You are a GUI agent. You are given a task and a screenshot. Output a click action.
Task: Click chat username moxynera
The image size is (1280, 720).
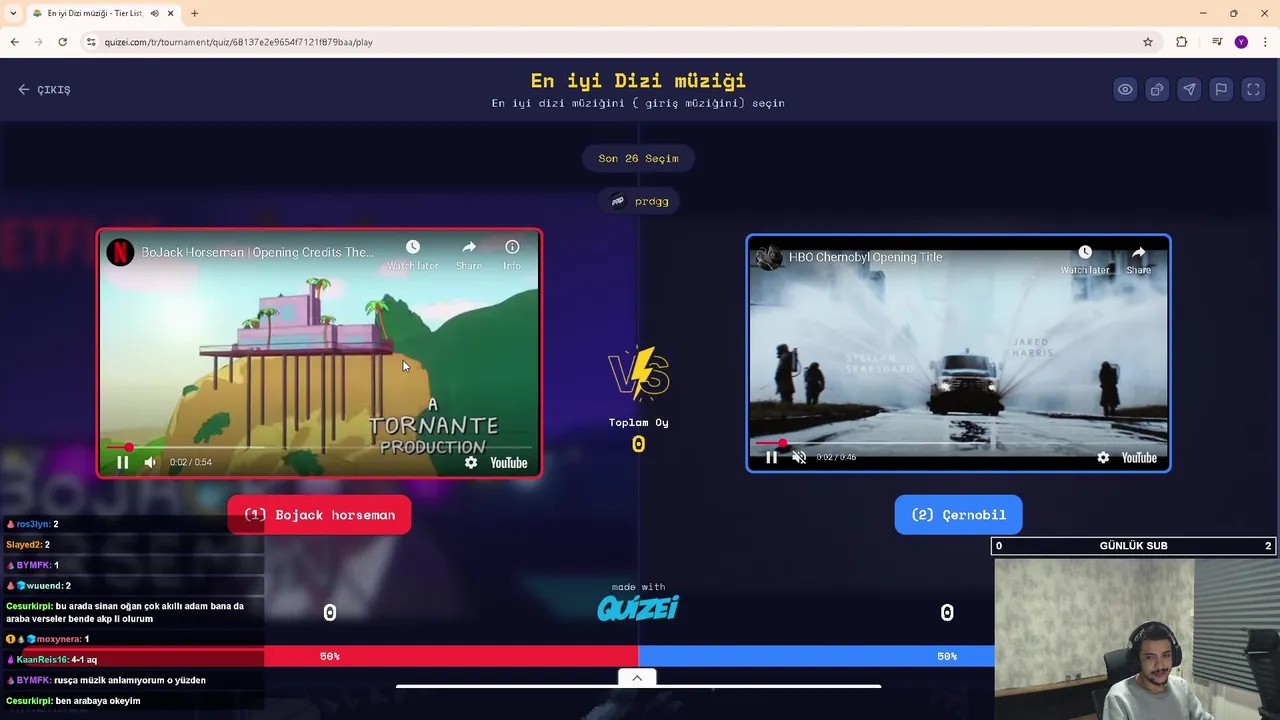click(58, 639)
